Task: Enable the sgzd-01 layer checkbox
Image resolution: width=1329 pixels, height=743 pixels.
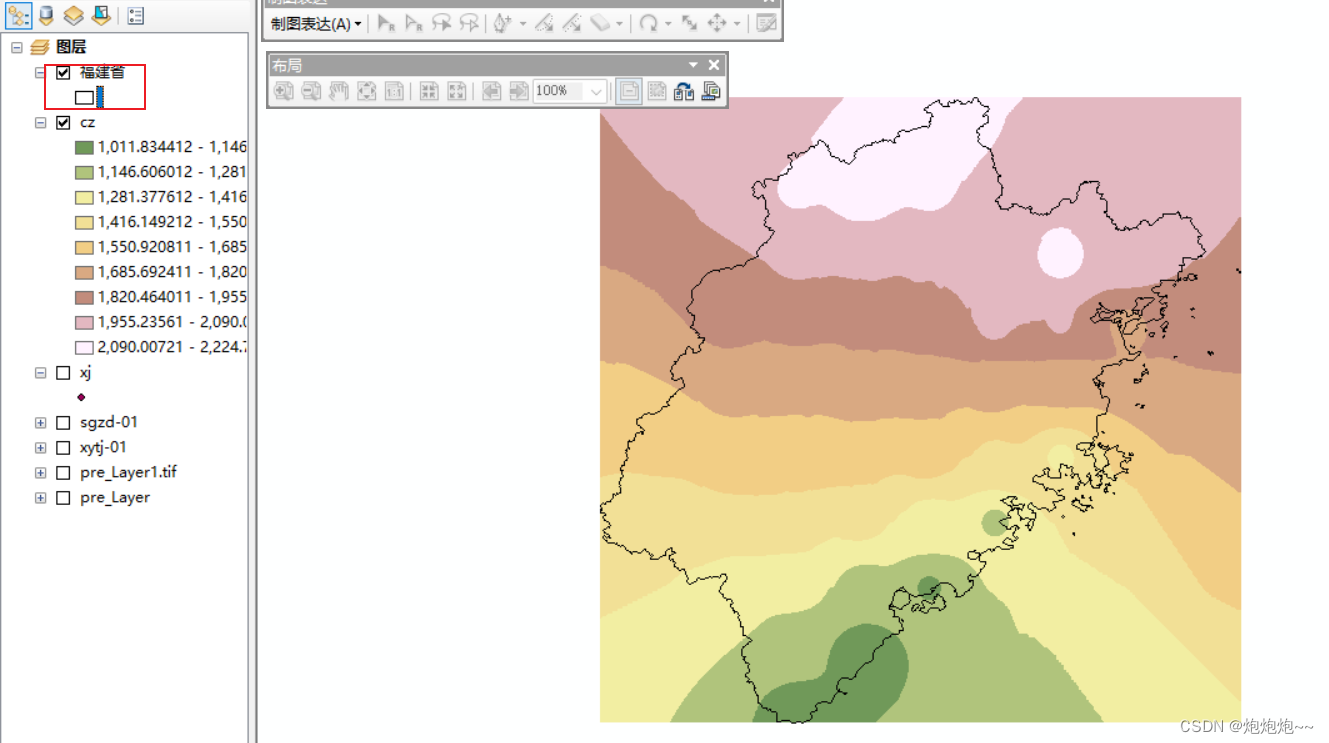Action: click(64, 422)
